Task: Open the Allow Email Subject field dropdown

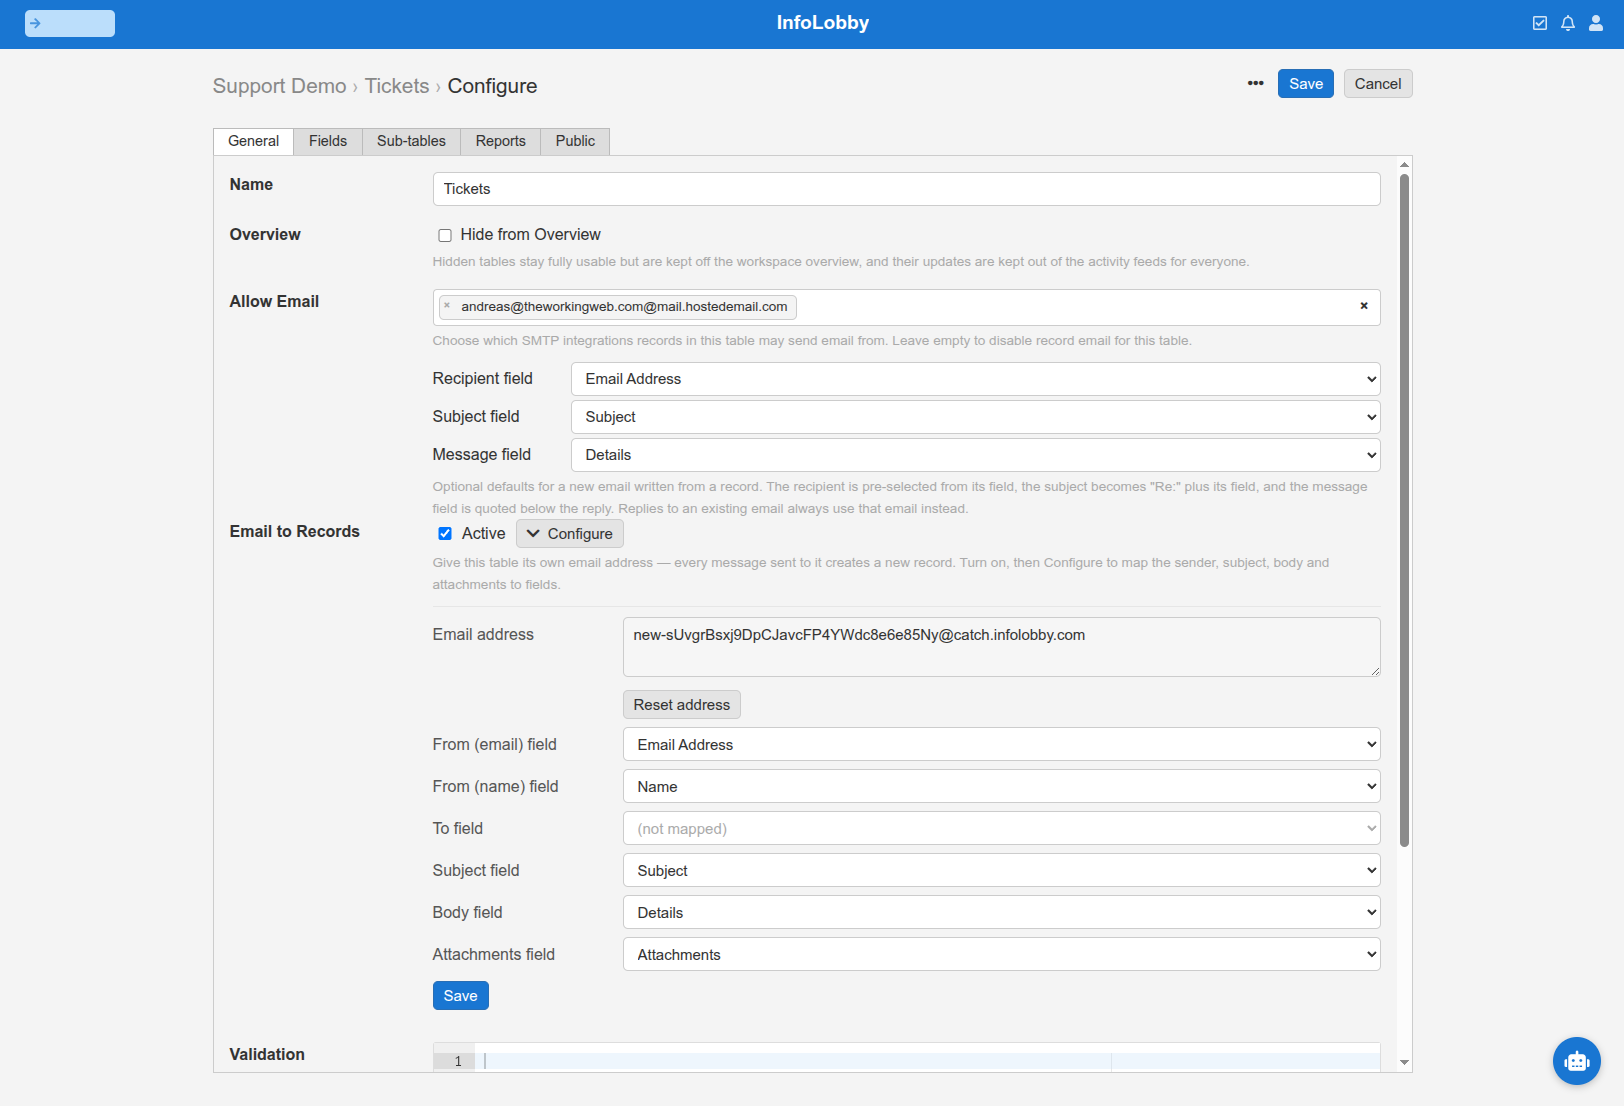Action: (x=976, y=417)
